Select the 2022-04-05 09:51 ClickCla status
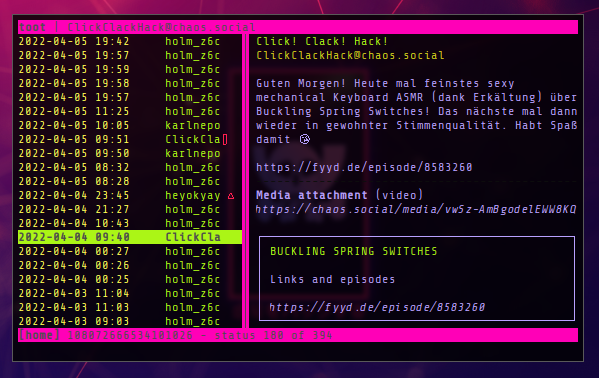The image size is (599, 378). pyautogui.click(x=130, y=139)
